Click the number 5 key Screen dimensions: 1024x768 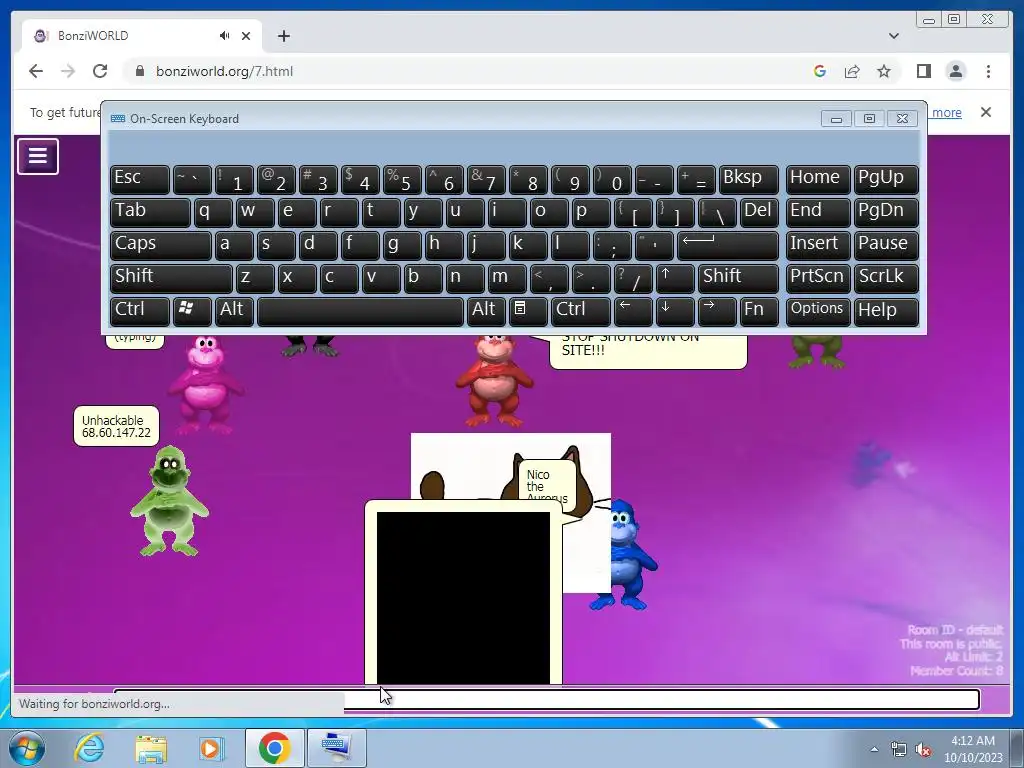pos(402,180)
